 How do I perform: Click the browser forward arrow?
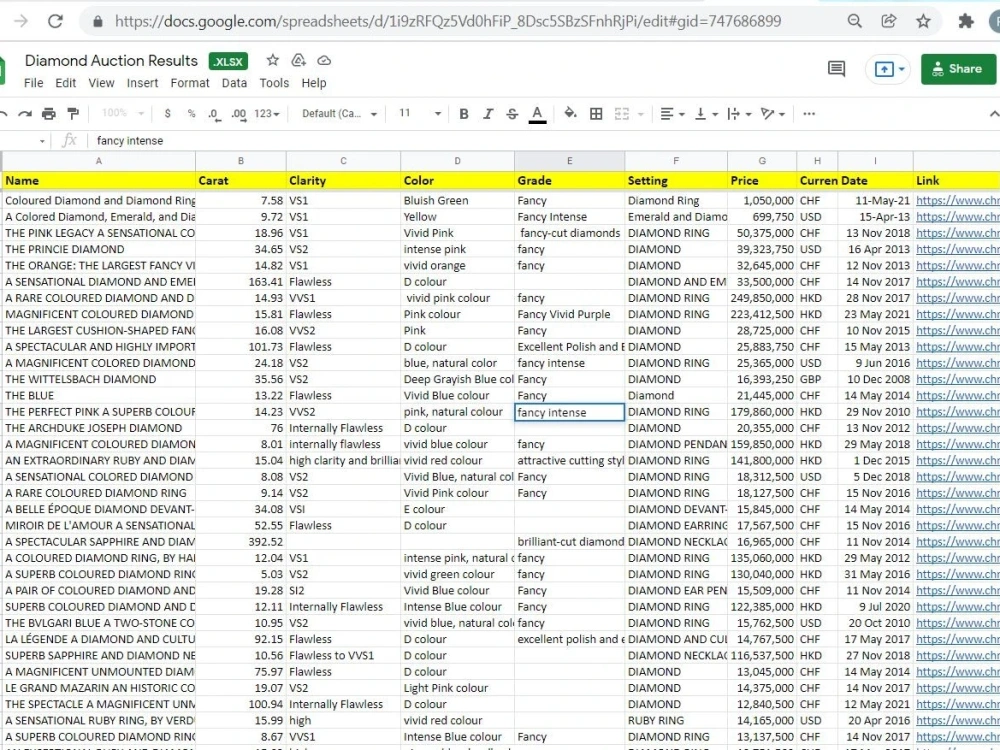click(x=21, y=21)
